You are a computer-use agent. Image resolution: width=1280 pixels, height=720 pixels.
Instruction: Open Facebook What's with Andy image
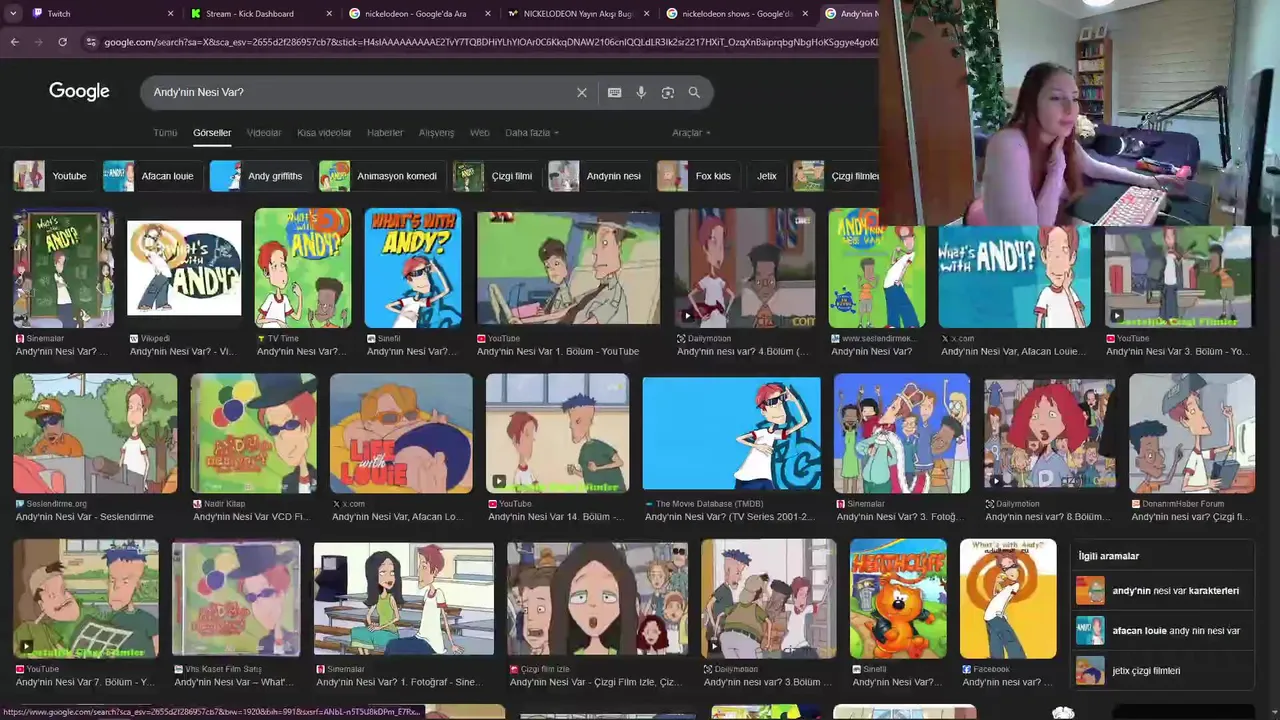[1008, 598]
